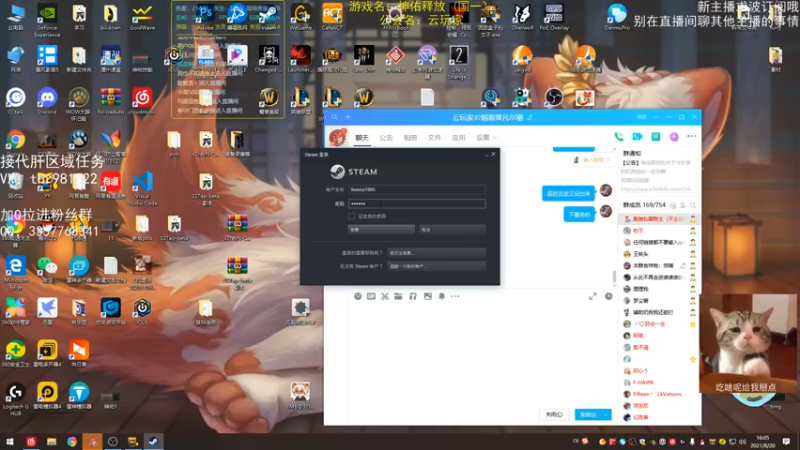
Task: Click the chat history scrollbar in QQ
Action: pyautogui.click(x=614, y=277)
